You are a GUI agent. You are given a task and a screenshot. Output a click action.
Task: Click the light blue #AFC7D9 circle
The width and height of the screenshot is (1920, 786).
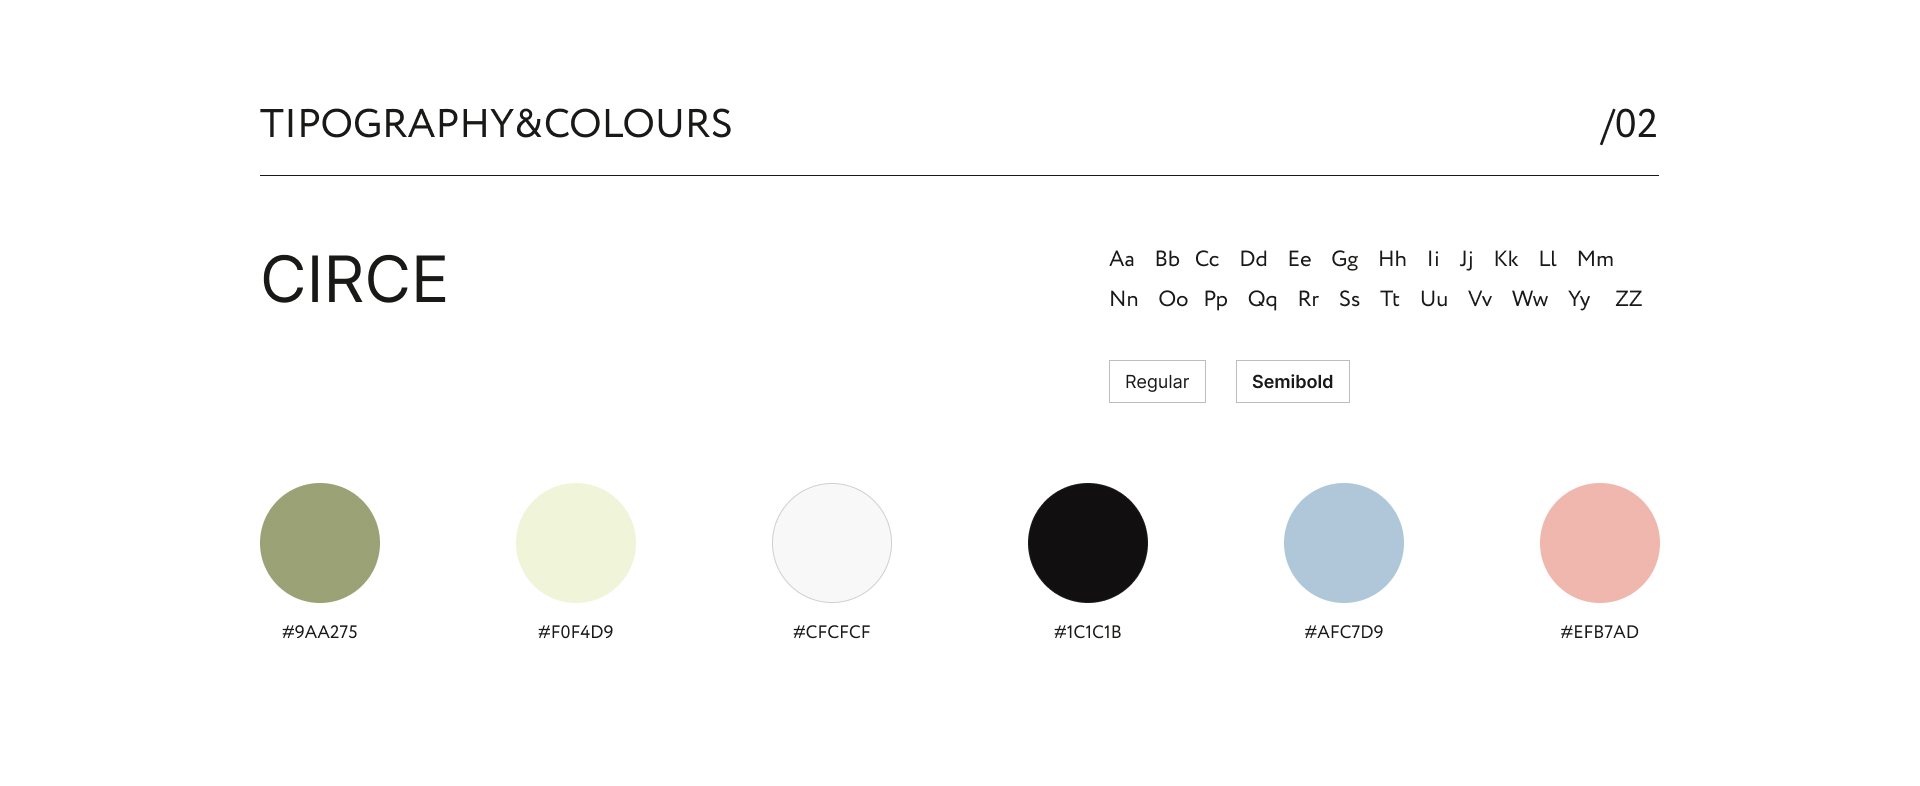[x=1344, y=543]
